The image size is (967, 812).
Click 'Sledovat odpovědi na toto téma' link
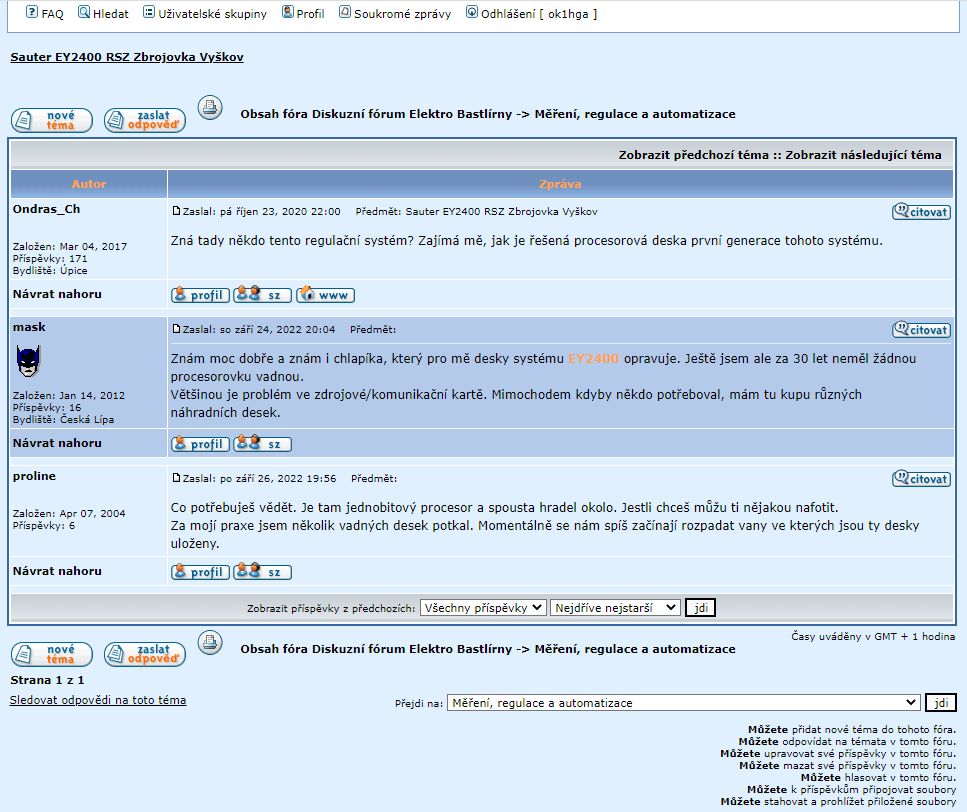tap(98, 700)
